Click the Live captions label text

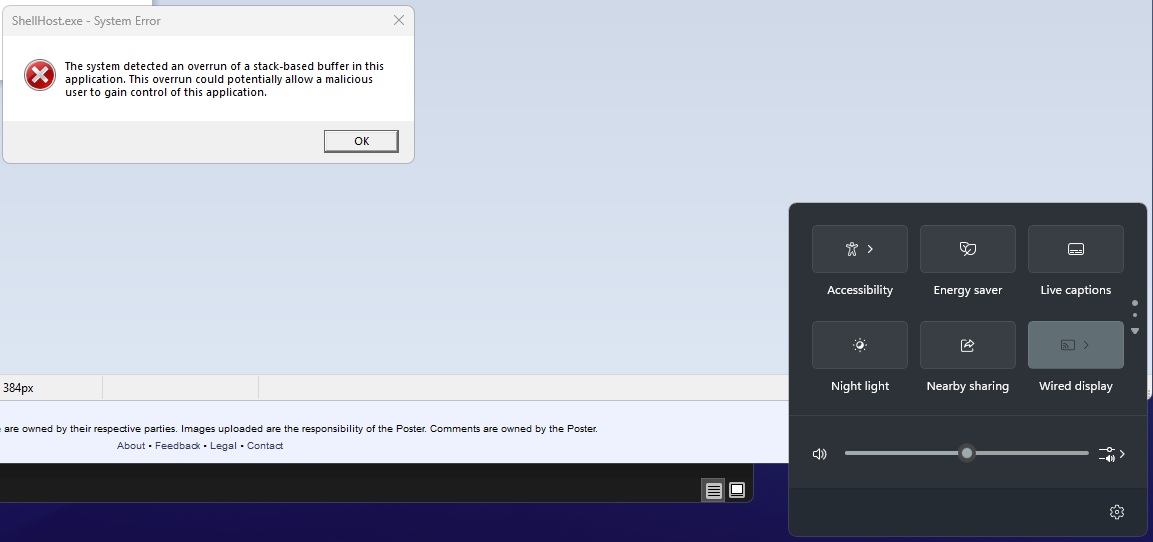(1076, 290)
